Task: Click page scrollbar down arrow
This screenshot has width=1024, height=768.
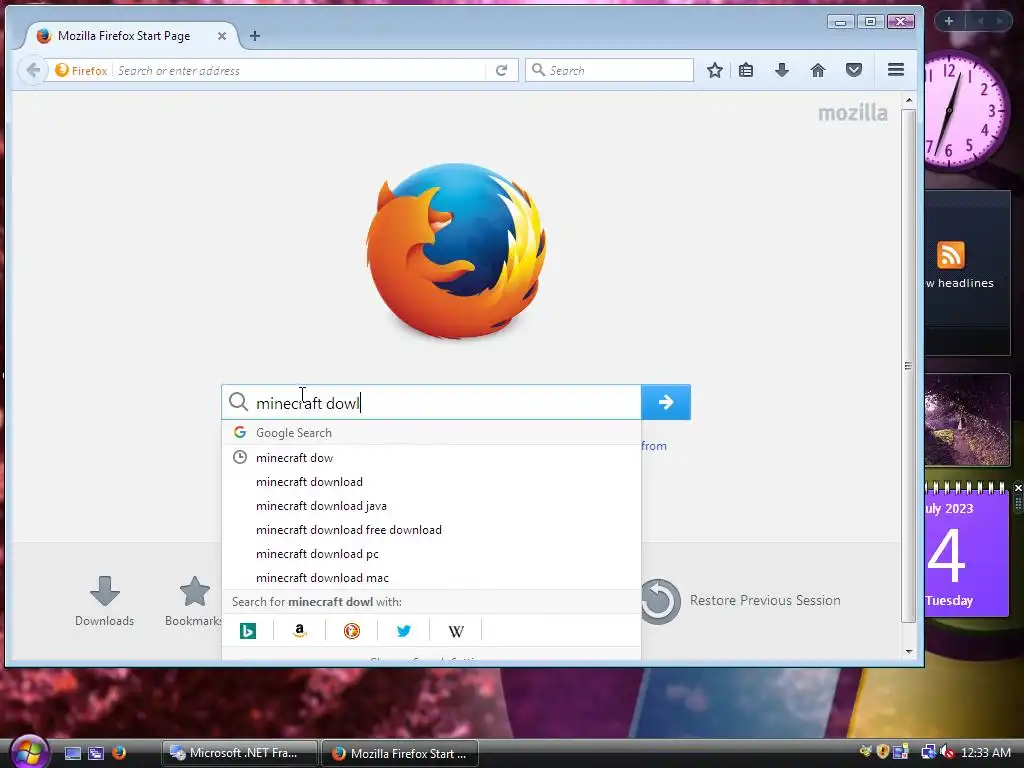Action: pos(908,651)
